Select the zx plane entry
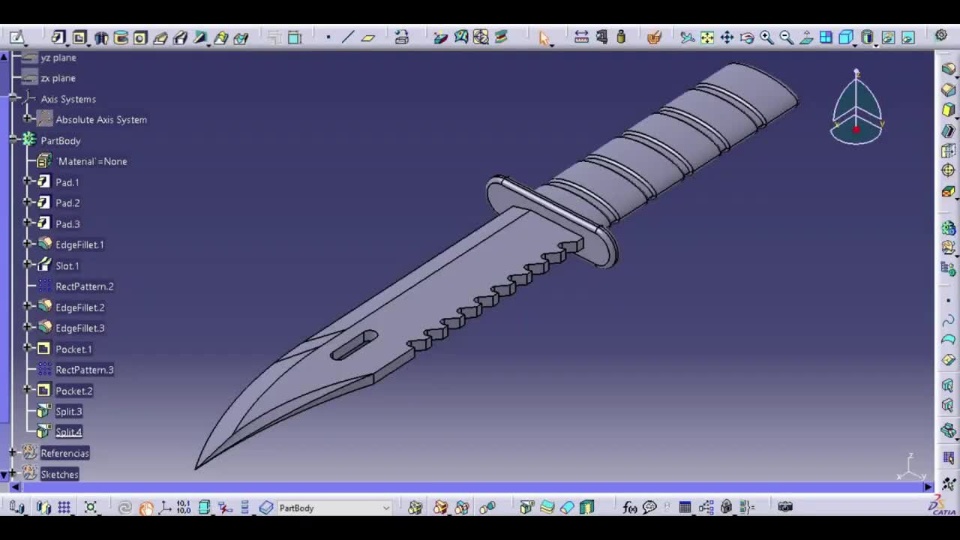Image resolution: width=960 pixels, height=540 pixels. [58, 78]
